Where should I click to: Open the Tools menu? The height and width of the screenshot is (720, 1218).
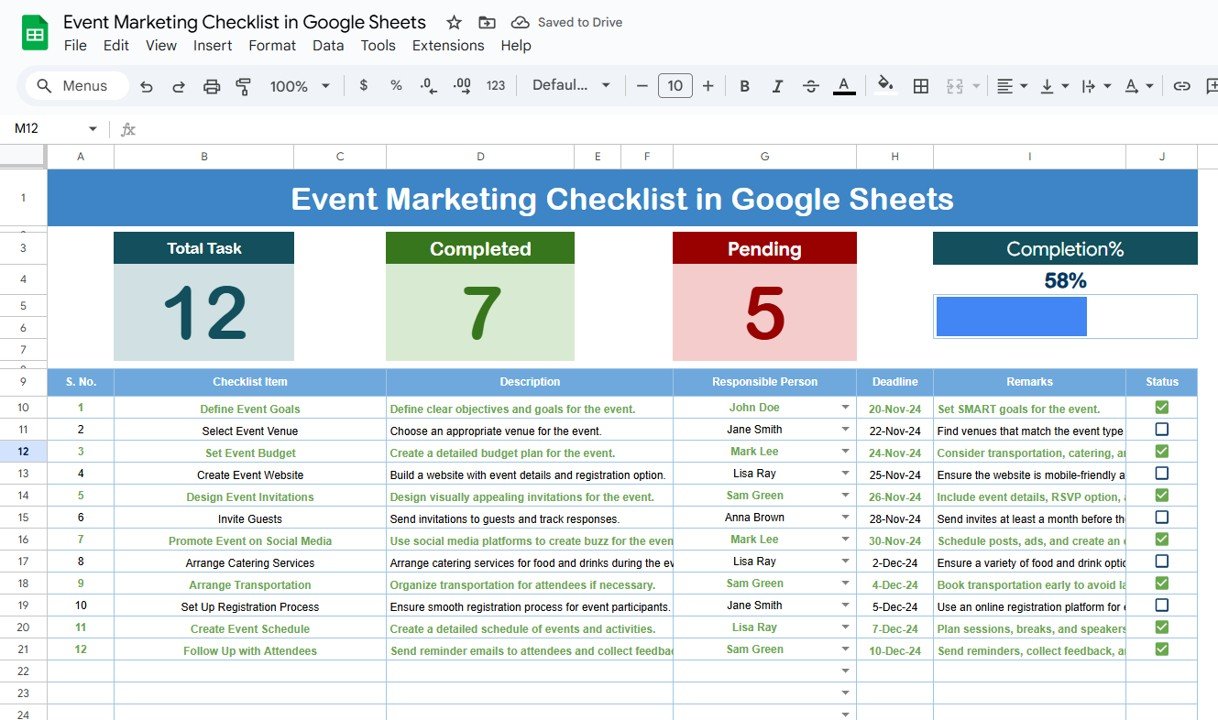tap(378, 45)
